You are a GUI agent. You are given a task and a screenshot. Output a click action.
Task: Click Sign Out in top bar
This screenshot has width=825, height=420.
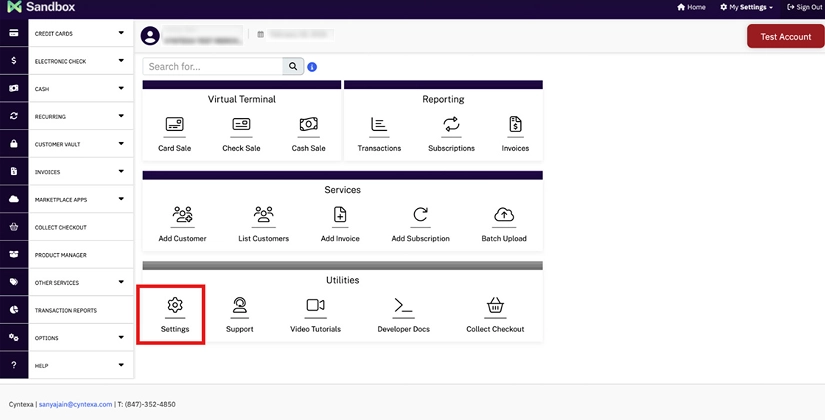click(804, 7)
